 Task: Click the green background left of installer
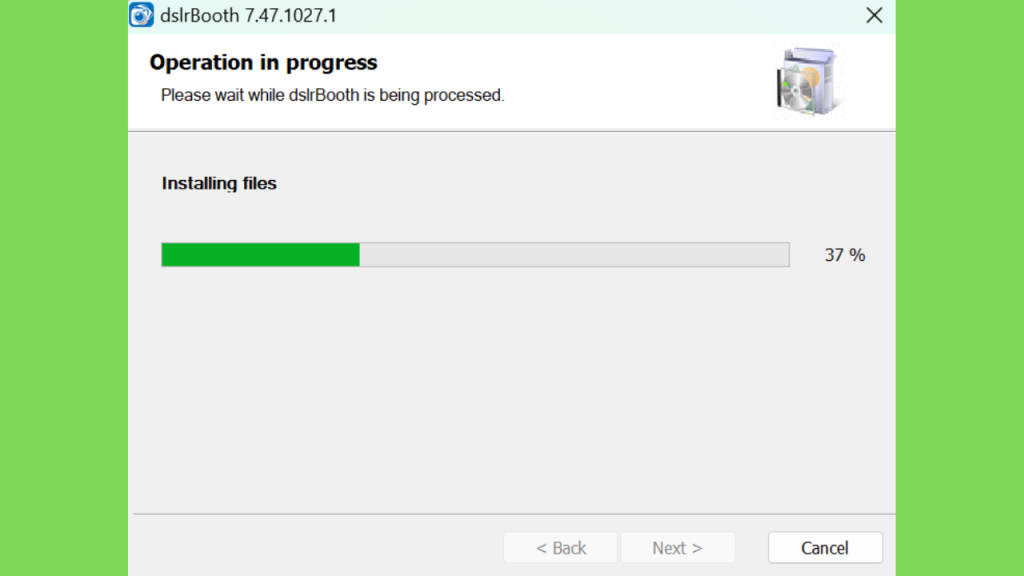coord(64,288)
